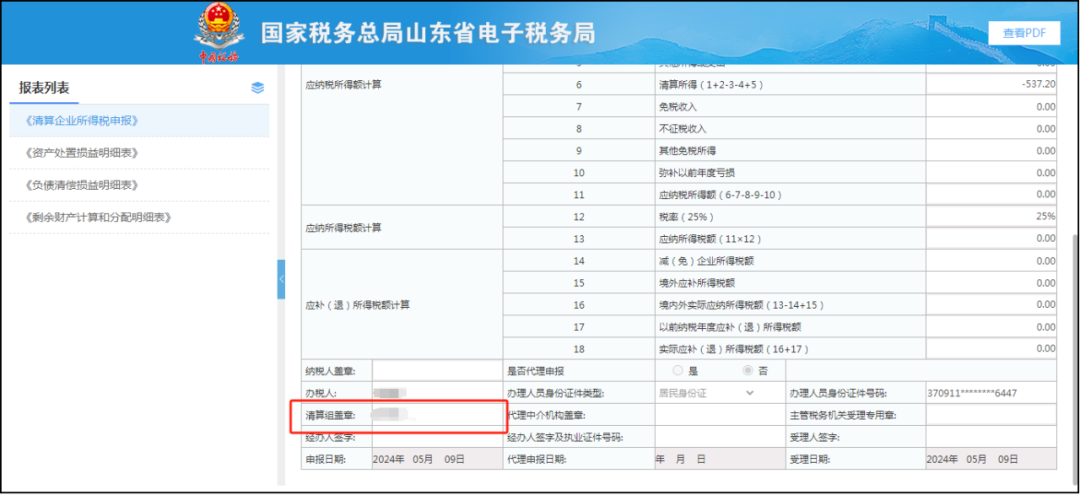Viewport: 1080px width, 495px height.
Task: Click the 不征税收入 amount cell
Action: tap(990, 128)
